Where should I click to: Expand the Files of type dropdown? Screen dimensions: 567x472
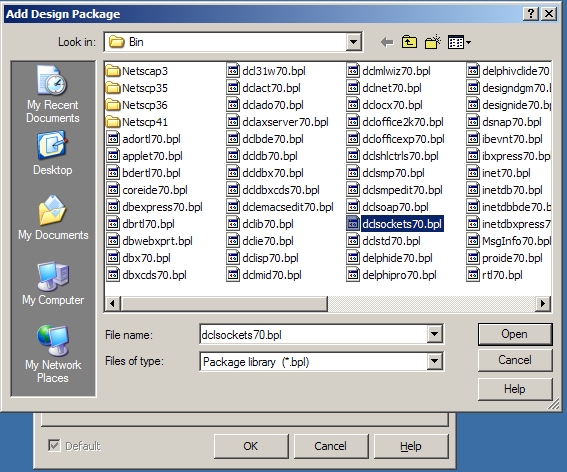pyautogui.click(x=435, y=361)
